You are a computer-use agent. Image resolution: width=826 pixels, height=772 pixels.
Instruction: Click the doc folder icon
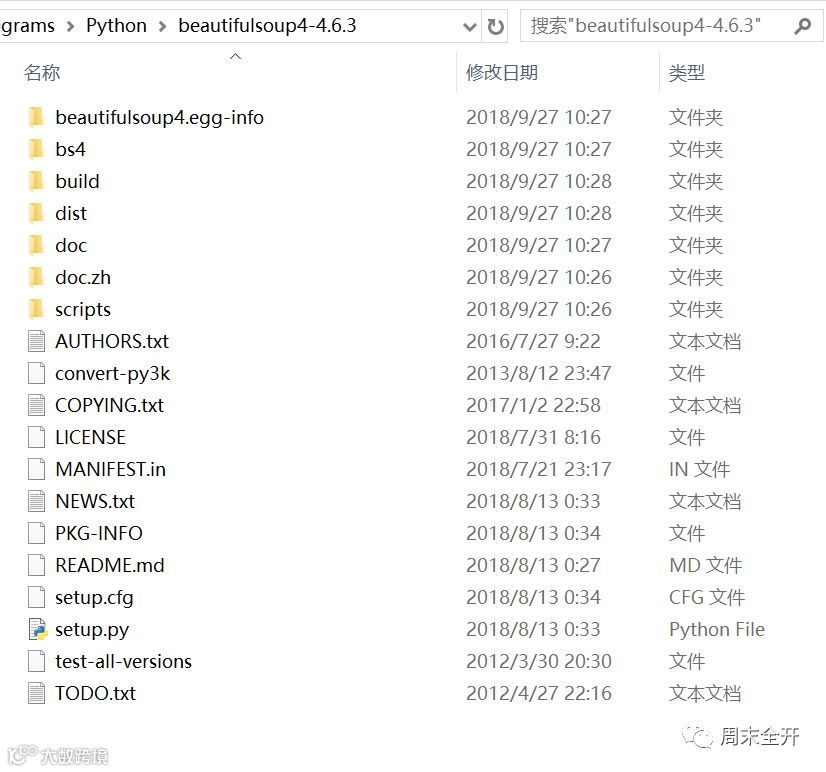click(x=36, y=245)
